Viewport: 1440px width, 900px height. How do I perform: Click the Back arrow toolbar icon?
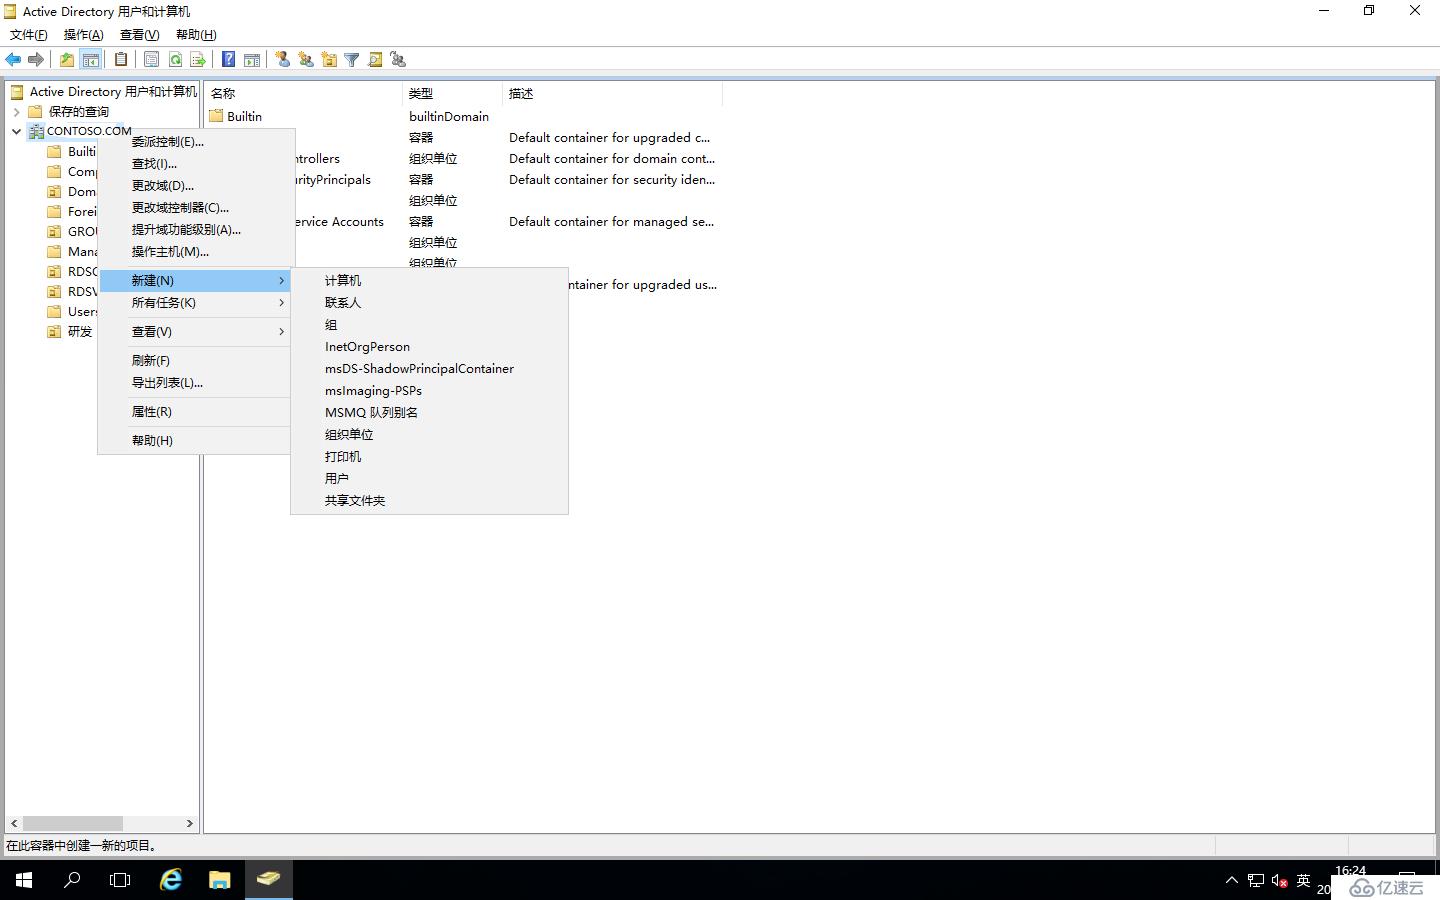point(13,60)
